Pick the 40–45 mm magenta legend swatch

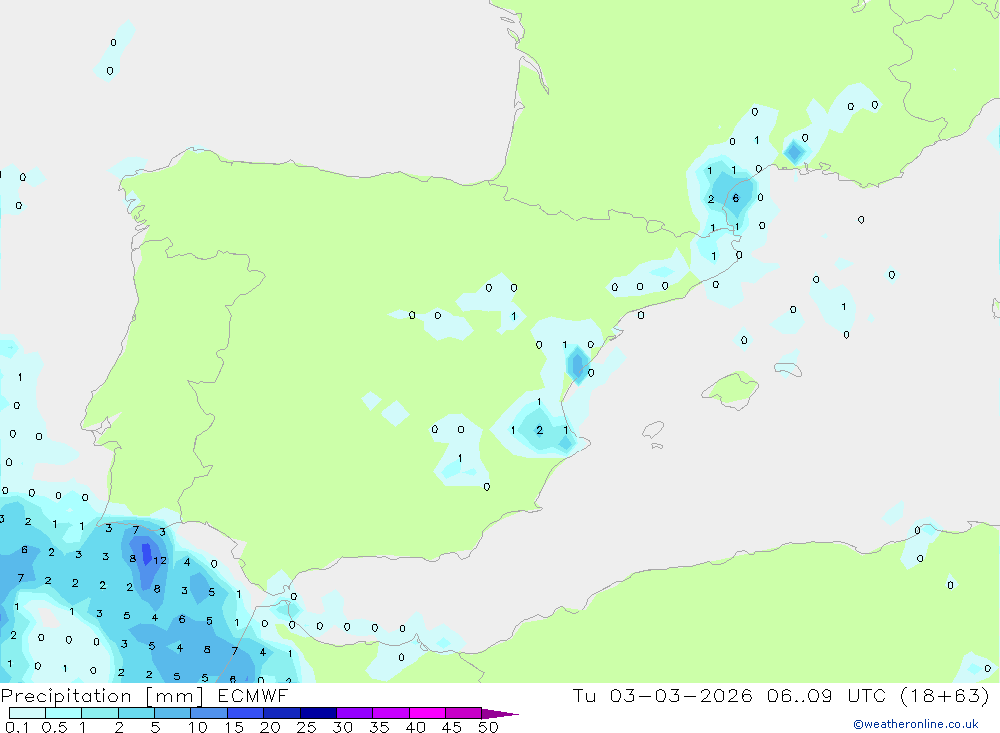pyautogui.click(x=427, y=713)
